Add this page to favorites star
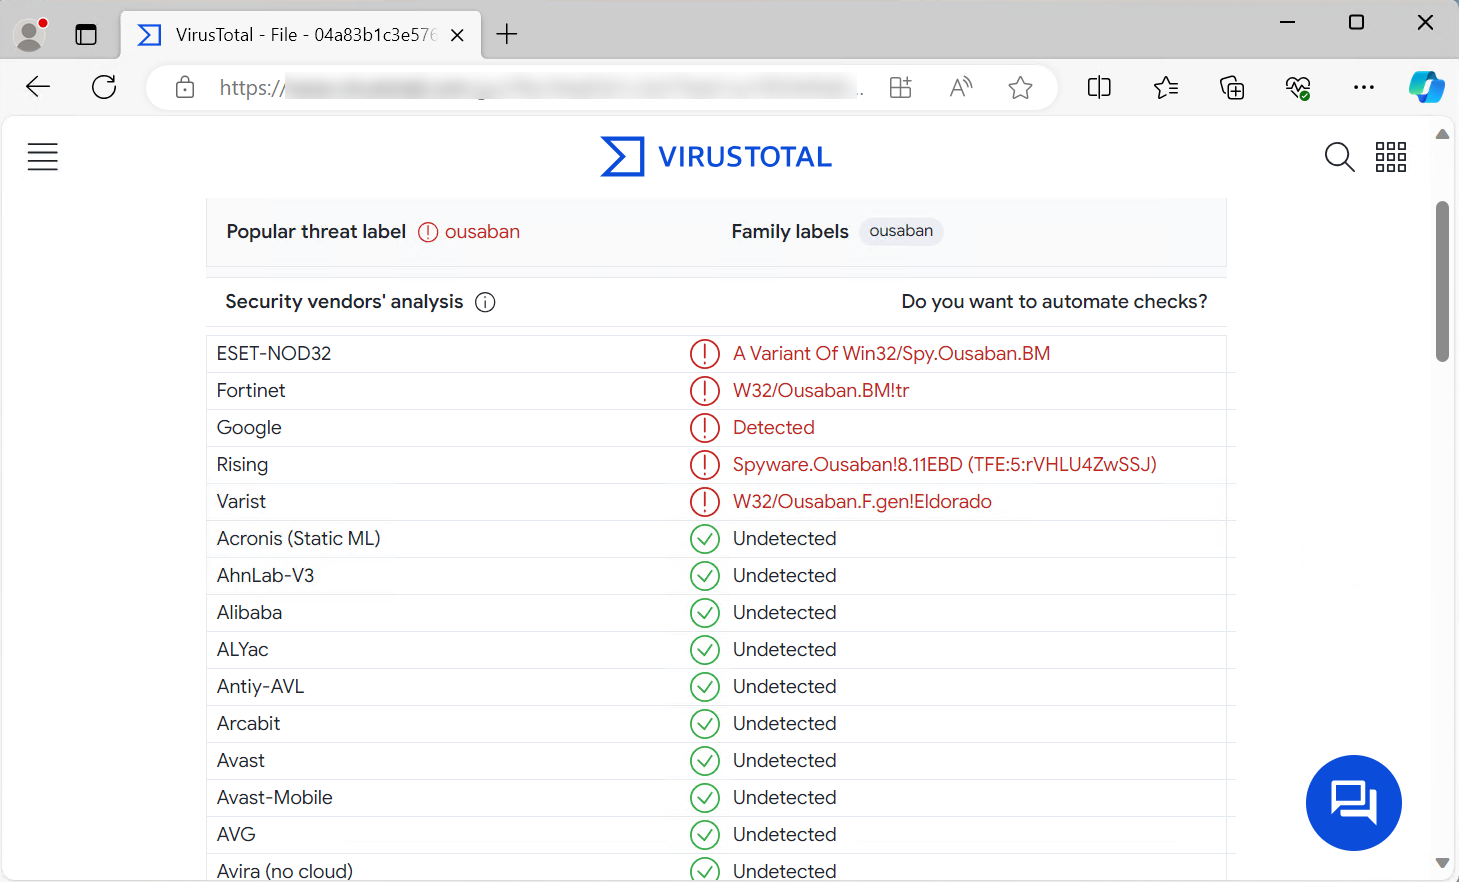Screen dimensions: 1459x882 point(1020,88)
